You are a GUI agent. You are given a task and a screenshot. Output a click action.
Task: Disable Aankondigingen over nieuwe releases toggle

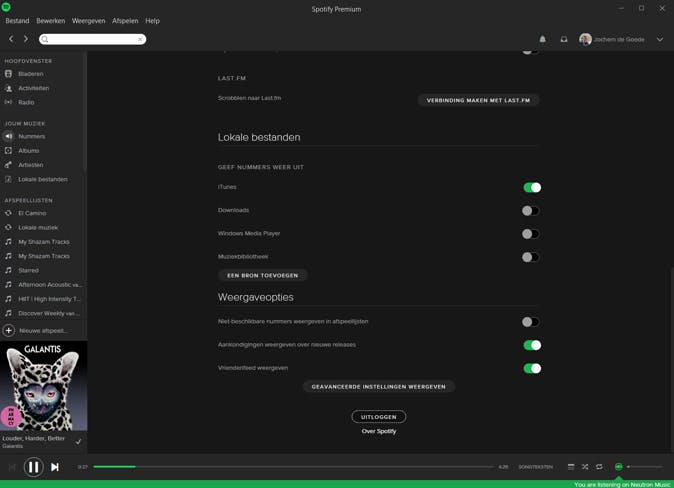tap(532, 345)
